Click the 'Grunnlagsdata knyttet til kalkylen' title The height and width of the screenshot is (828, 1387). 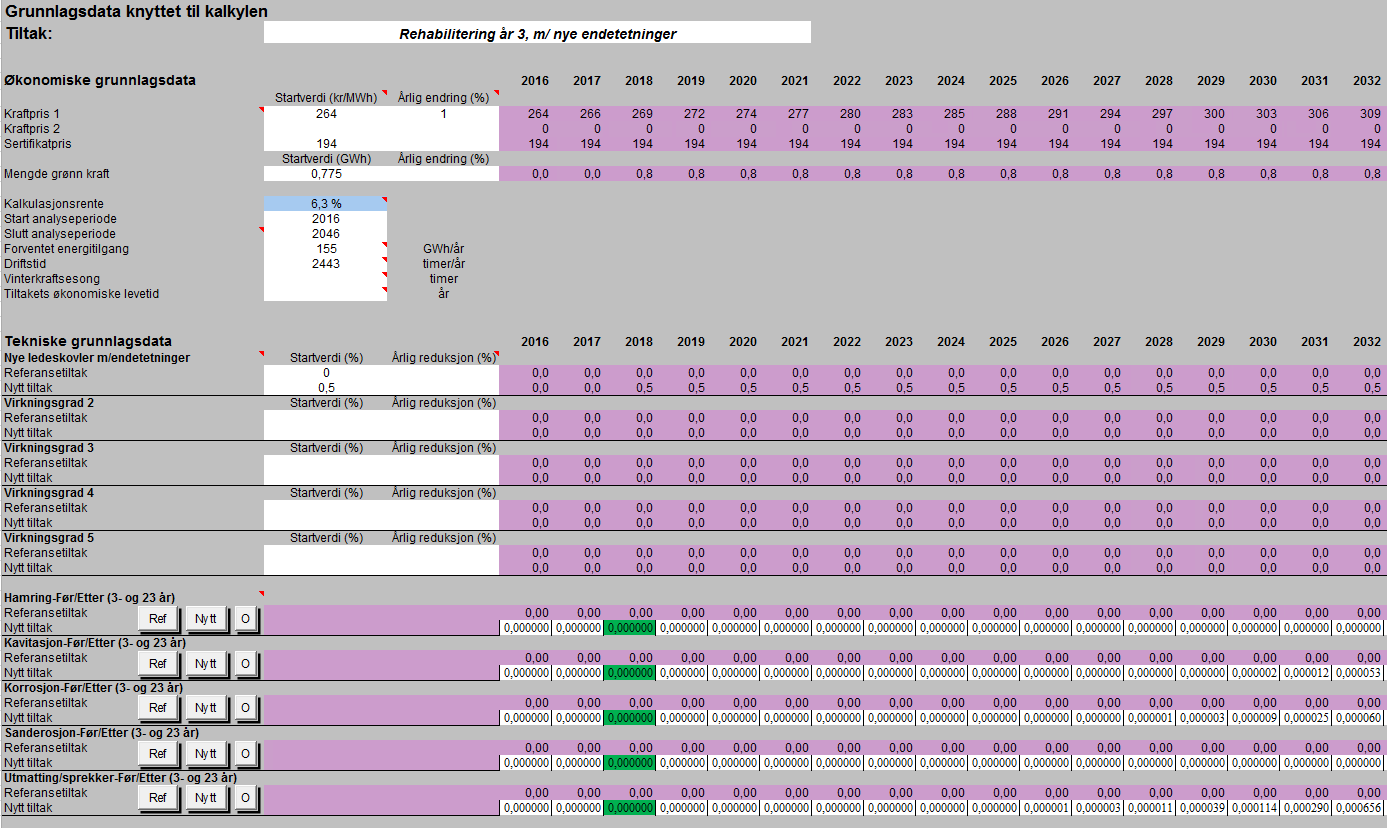[x=137, y=12]
